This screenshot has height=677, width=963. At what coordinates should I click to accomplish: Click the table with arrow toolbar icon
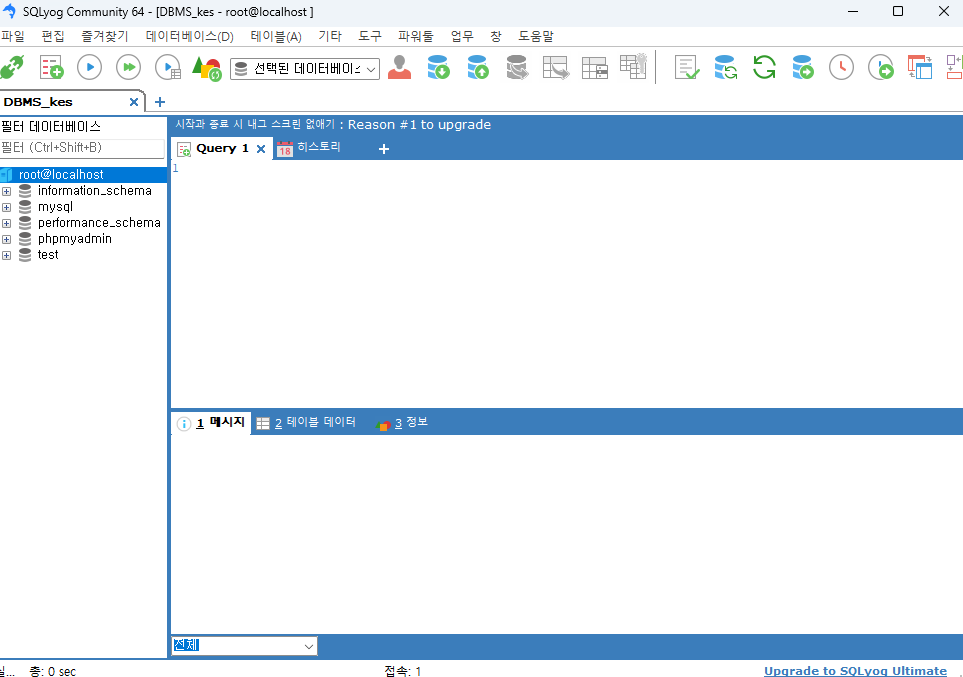click(x=556, y=67)
